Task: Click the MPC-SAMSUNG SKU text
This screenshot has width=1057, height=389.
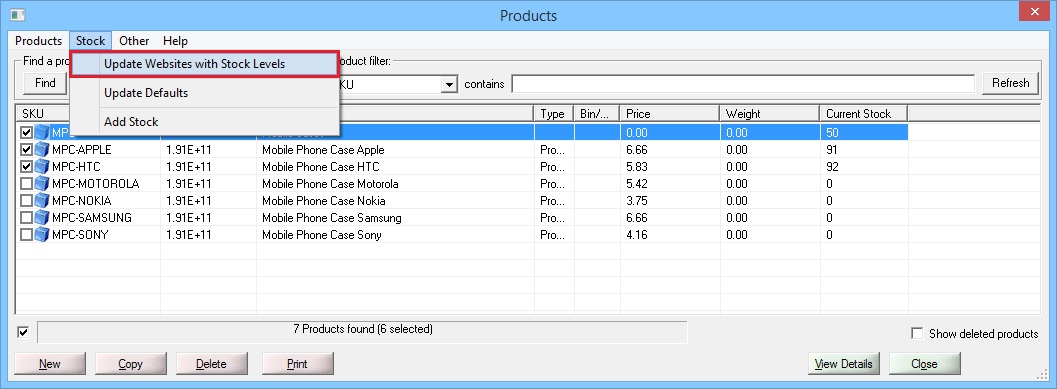Action: [x=92, y=218]
